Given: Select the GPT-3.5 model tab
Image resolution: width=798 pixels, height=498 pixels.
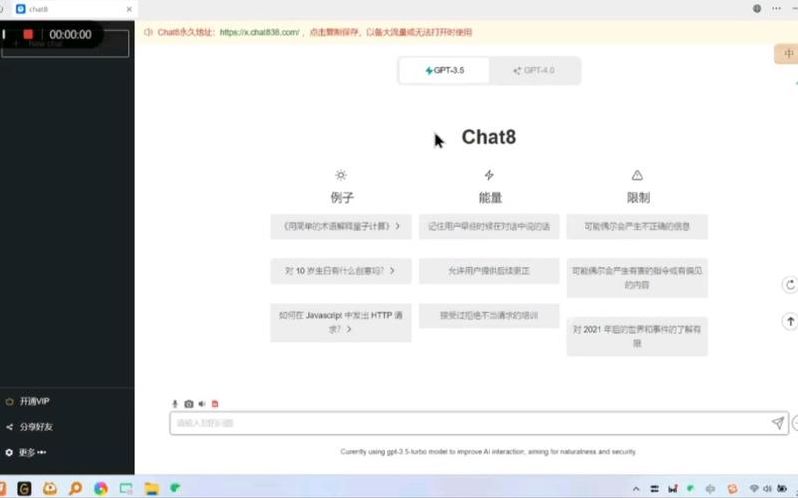Looking at the screenshot, I should coord(444,70).
